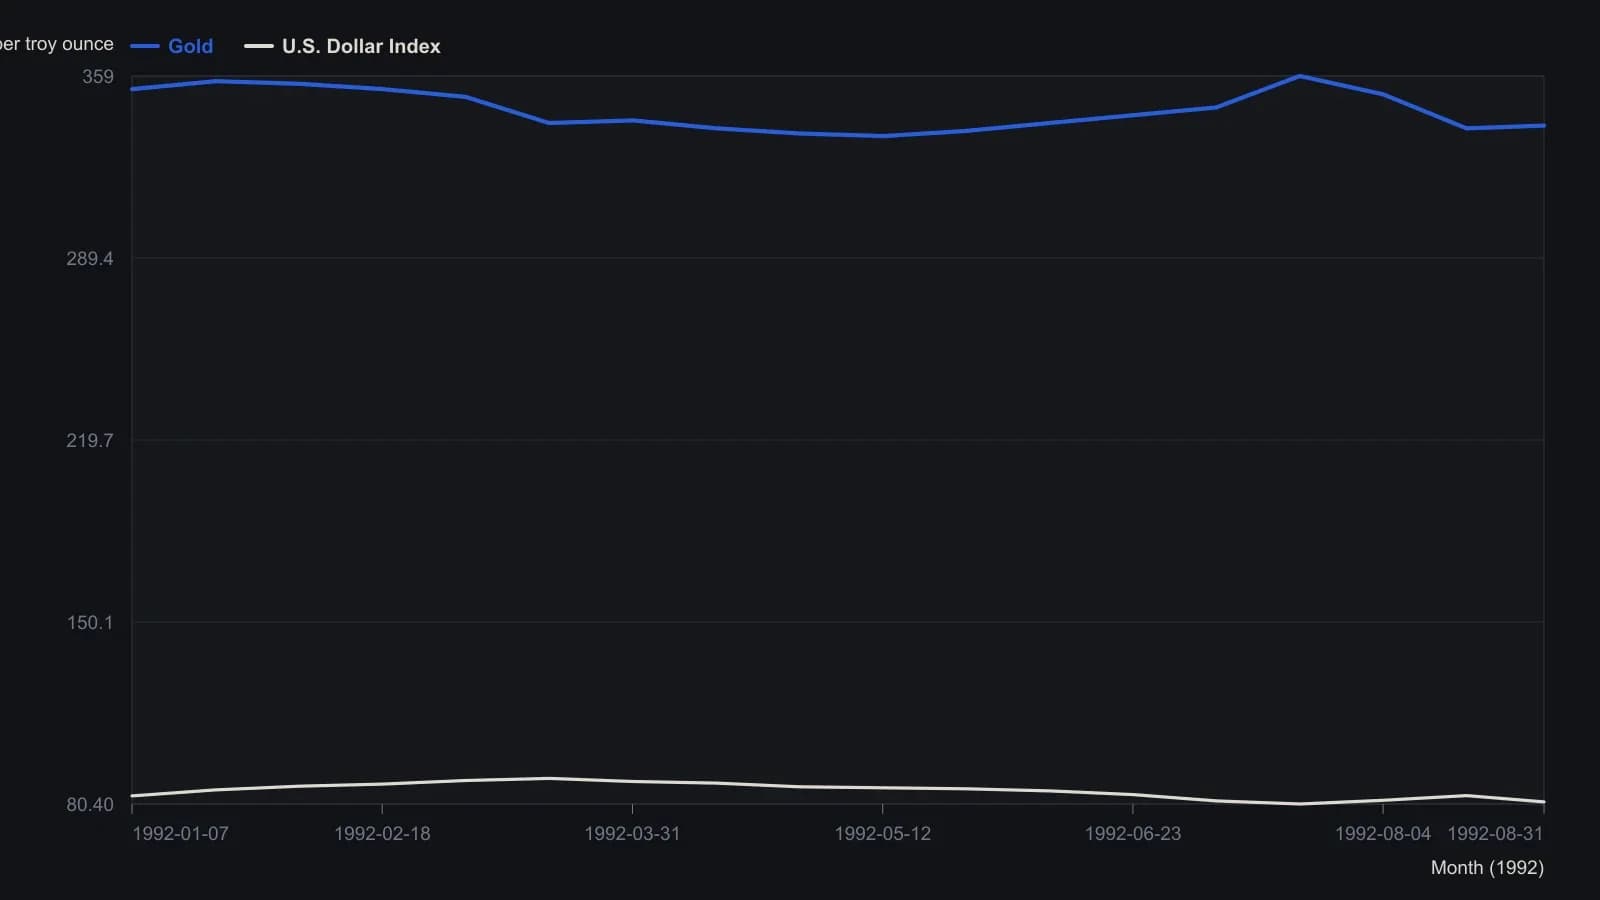Click the 150.1 y-axis value

coord(90,623)
